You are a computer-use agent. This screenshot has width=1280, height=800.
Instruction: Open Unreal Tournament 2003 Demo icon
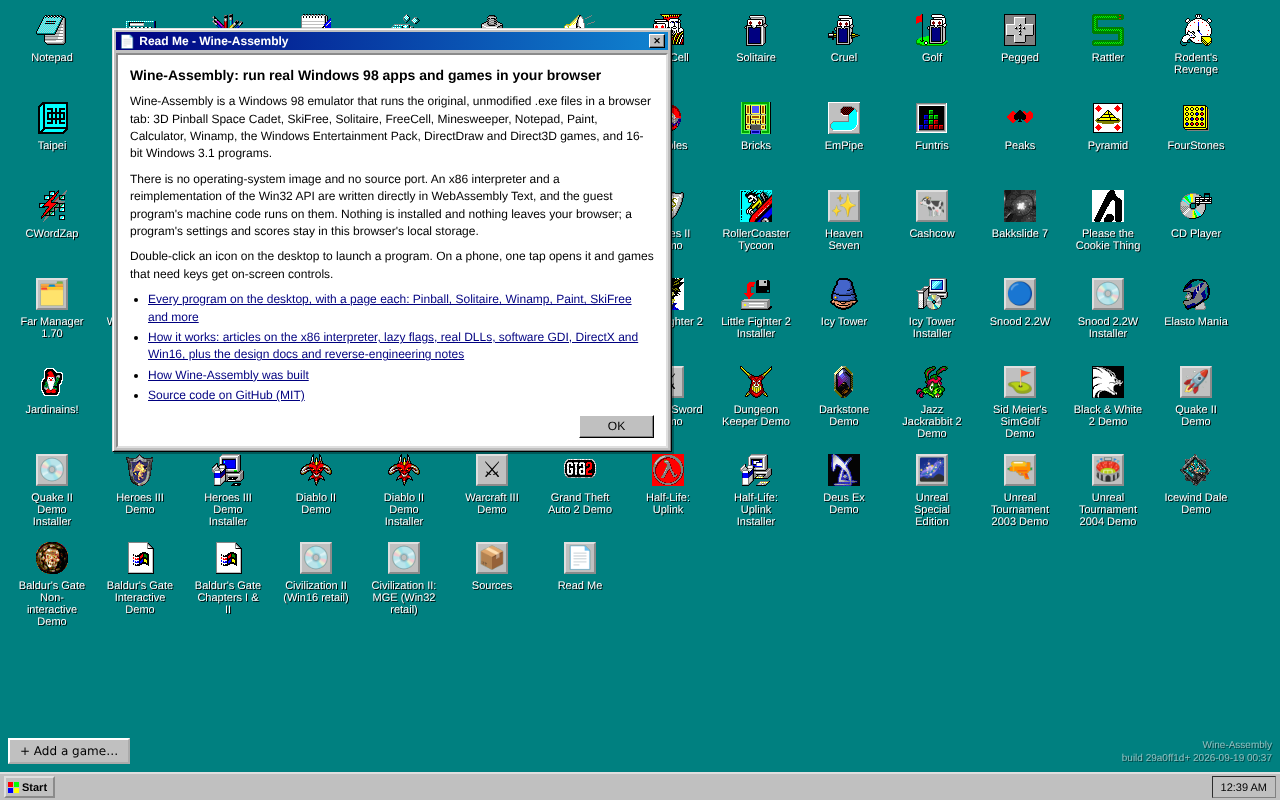(1020, 470)
